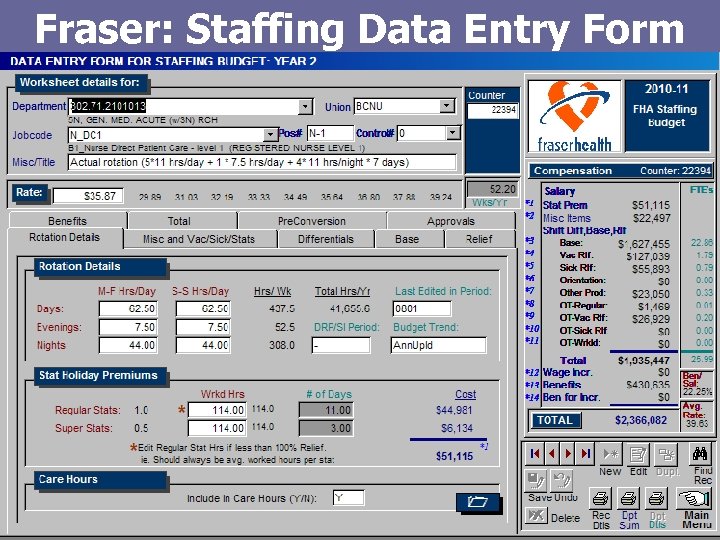This screenshot has height=540, width=720.
Task: Open Find Rec binoculars icon
Action: coord(700,454)
